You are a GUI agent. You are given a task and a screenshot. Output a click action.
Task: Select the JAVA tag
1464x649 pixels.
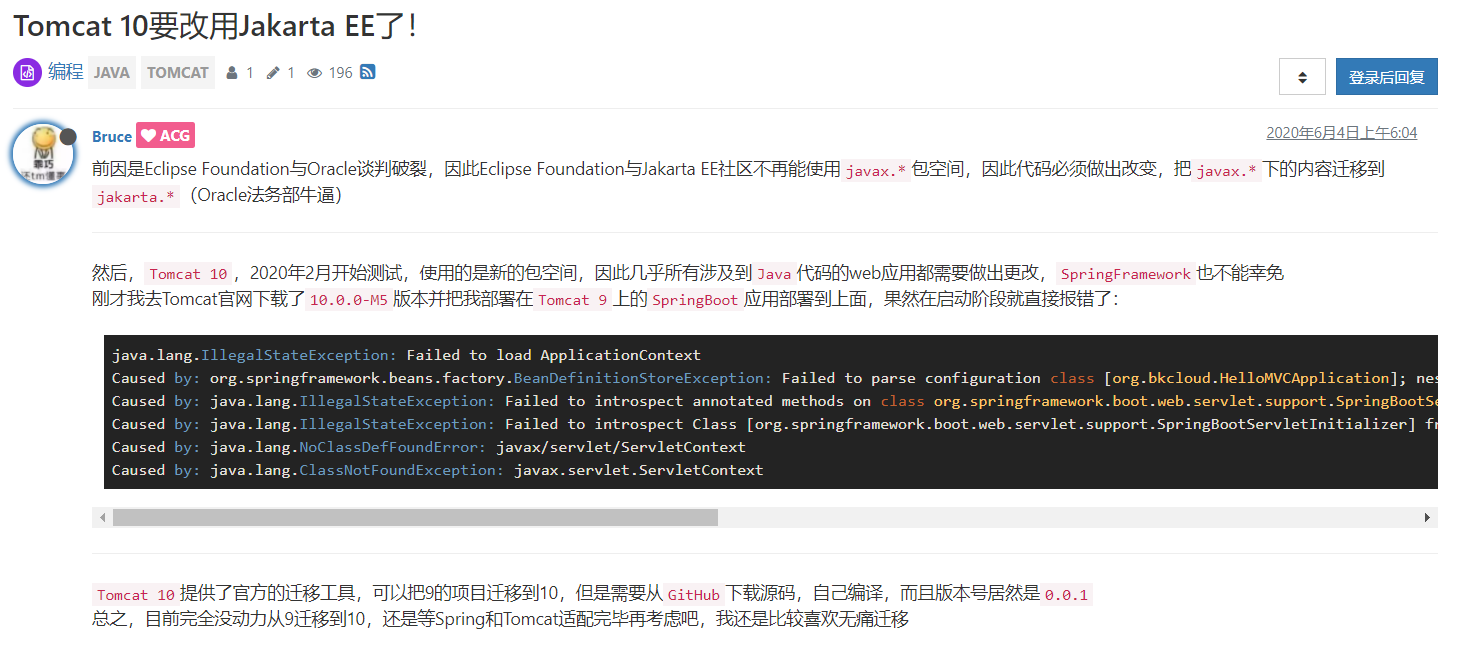point(112,73)
